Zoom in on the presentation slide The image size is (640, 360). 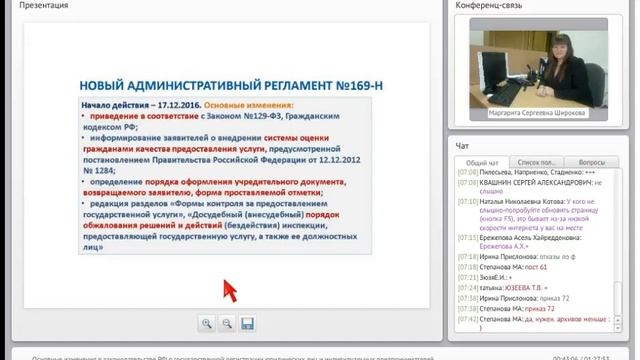pyautogui.click(x=207, y=324)
